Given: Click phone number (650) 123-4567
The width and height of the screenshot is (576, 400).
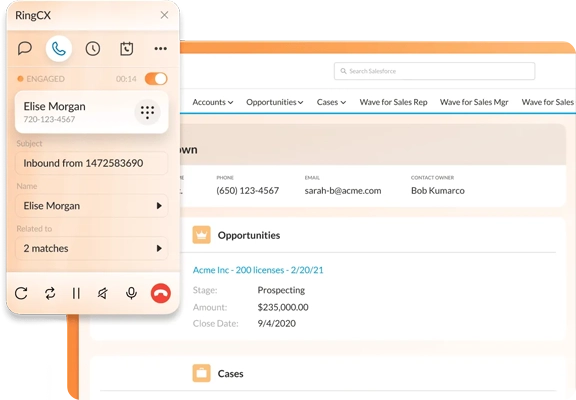Looking at the screenshot, I should tap(248, 191).
